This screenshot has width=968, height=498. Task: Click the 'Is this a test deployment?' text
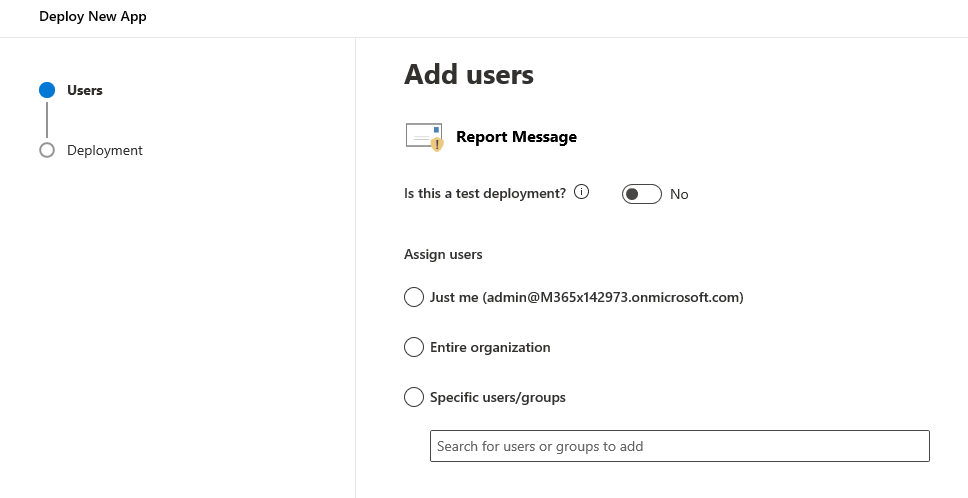pyautogui.click(x=485, y=193)
